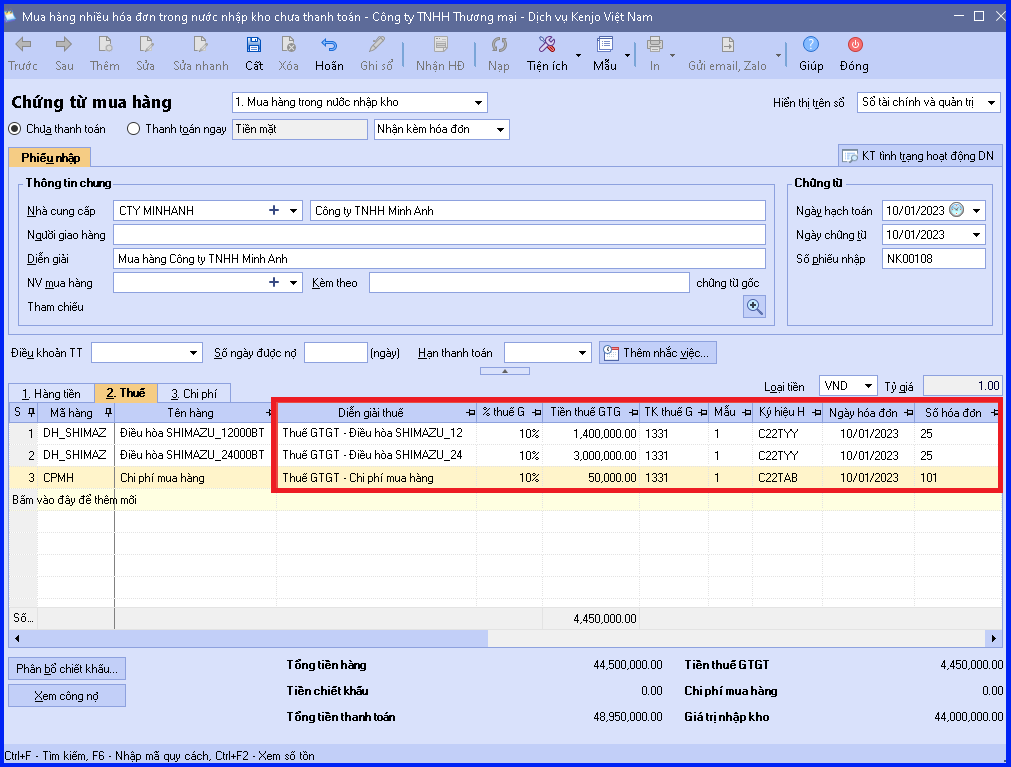Click the Sửa nhanh quick-edit icon
The width and height of the screenshot is (1011, 767).
click(201, 44)
